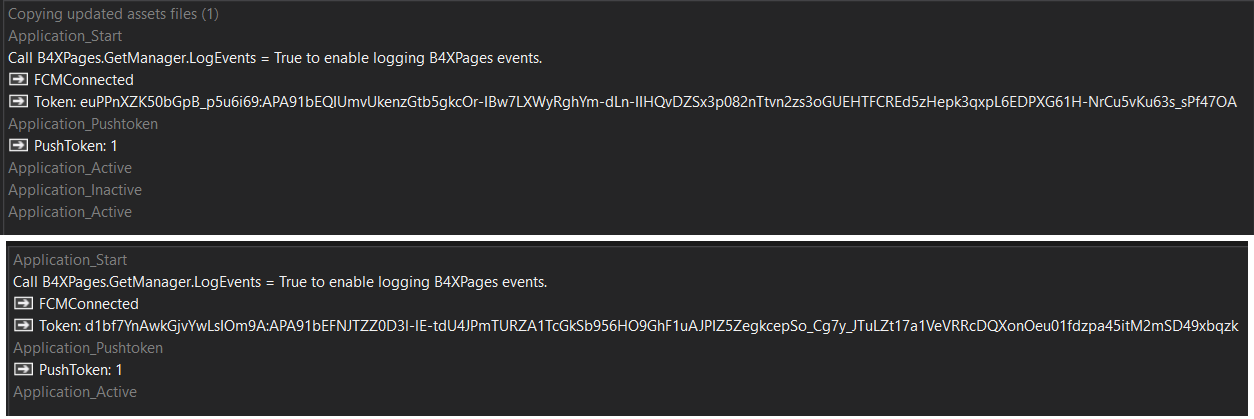Select the Application_Inactive log entry

tap(75, 190)
